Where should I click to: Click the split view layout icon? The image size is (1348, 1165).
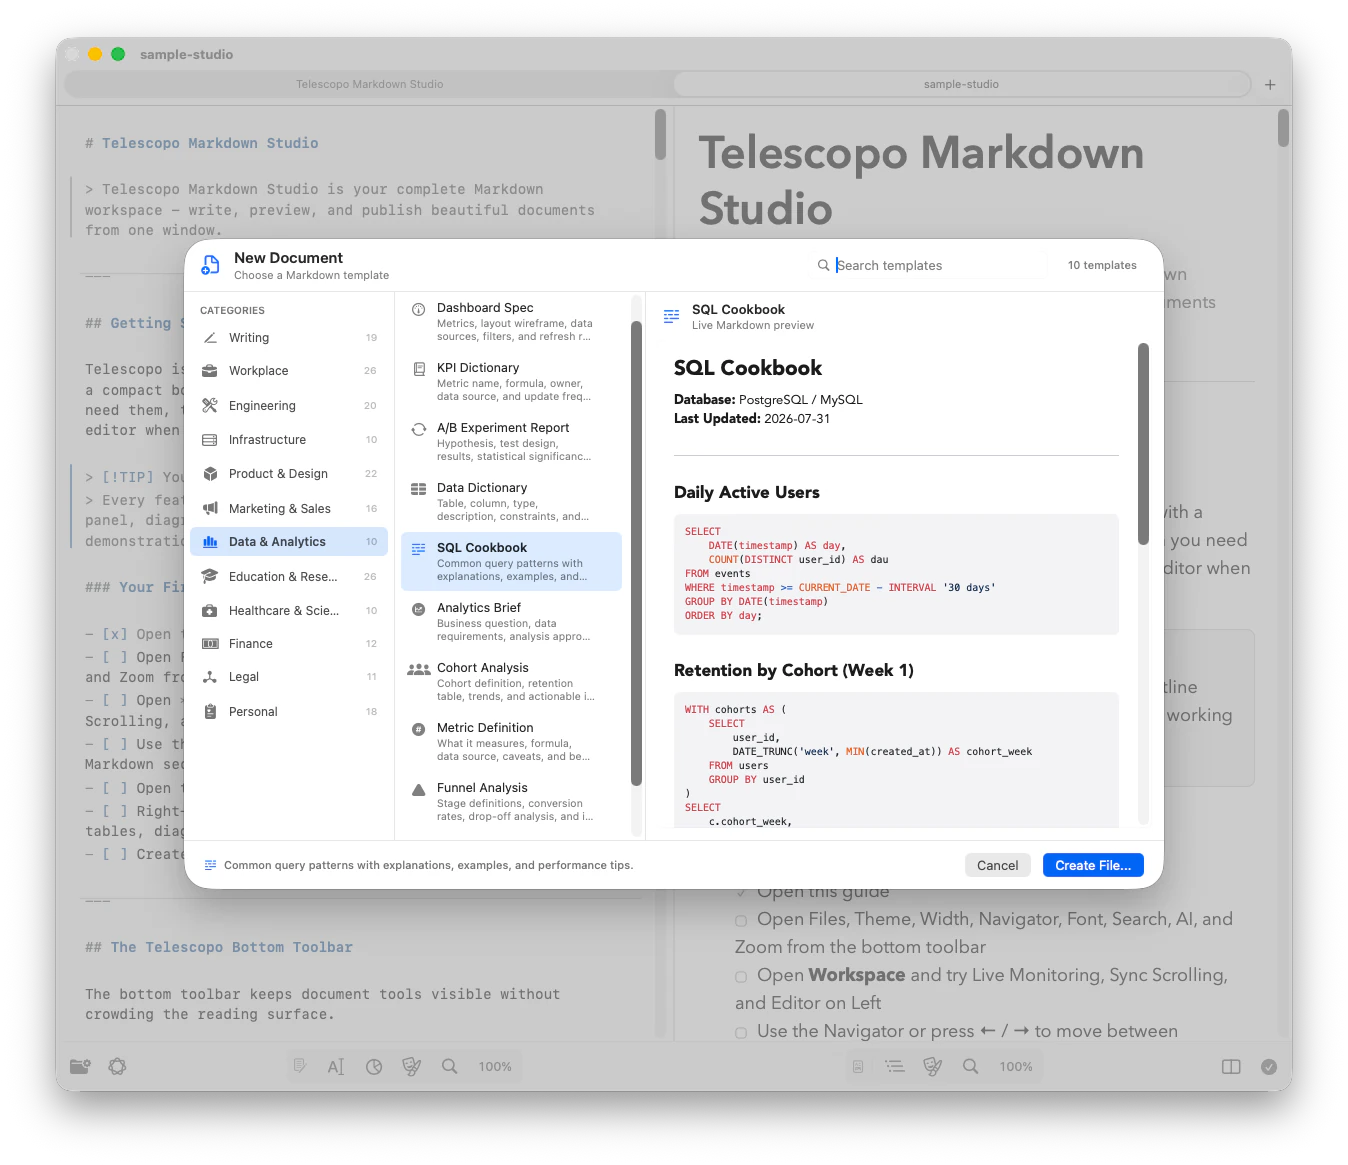[x=1231, y=1067]
